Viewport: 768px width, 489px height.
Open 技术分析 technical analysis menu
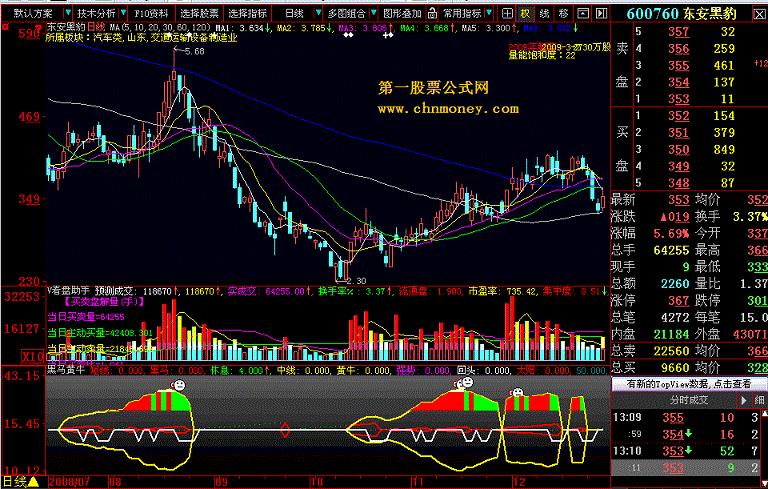pos(96,13)
